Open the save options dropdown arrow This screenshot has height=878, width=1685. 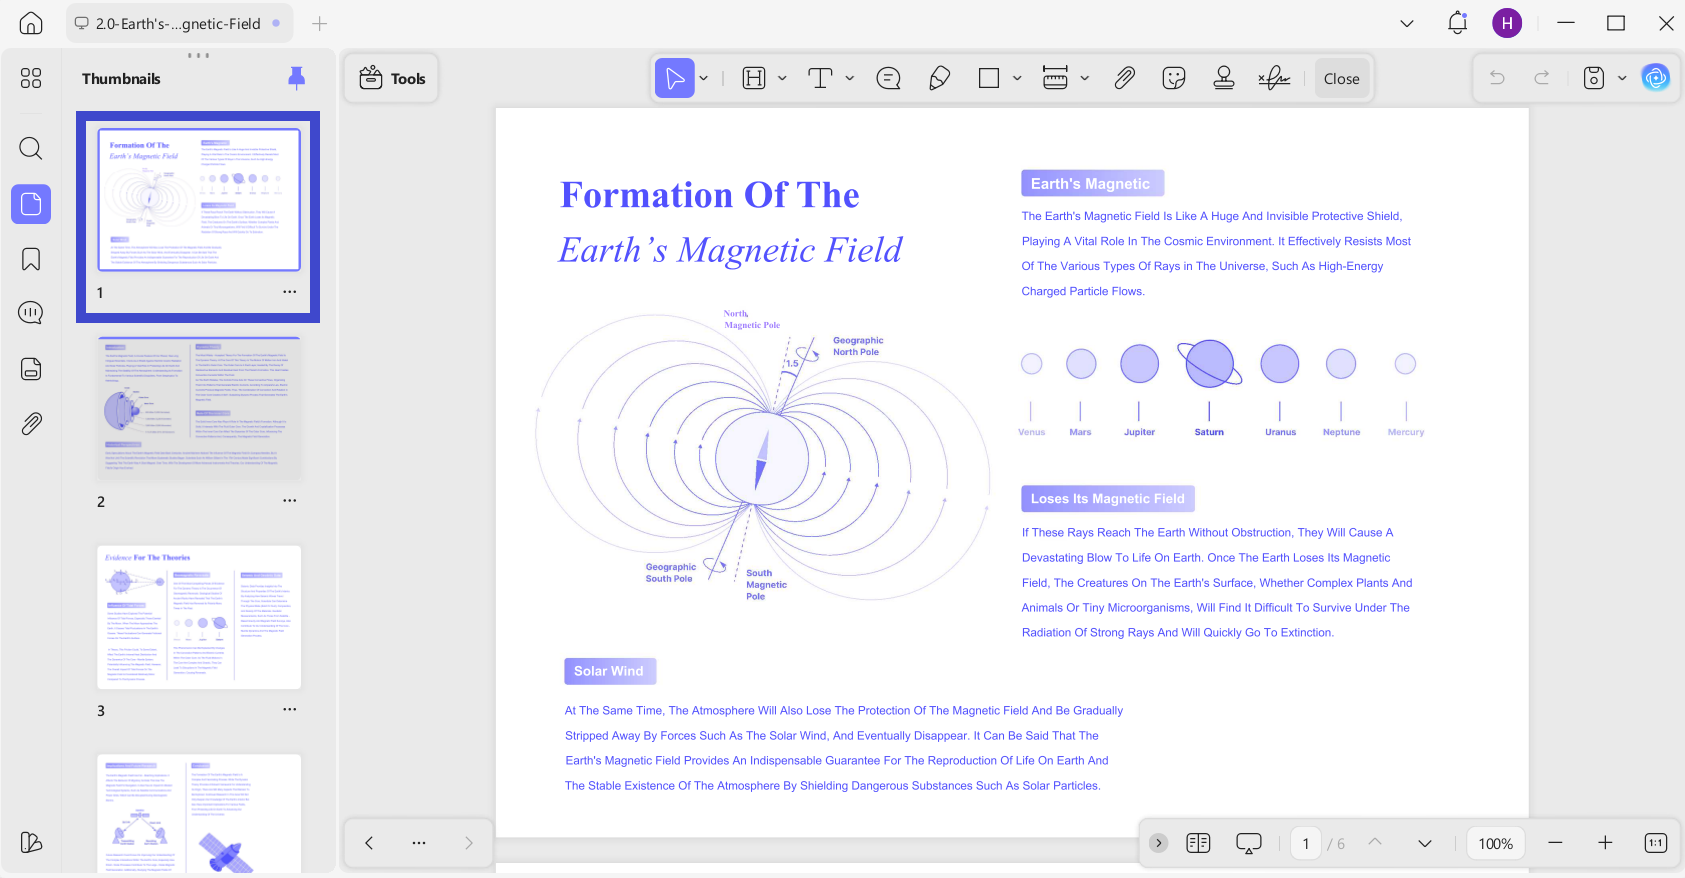click(1622, 78)
